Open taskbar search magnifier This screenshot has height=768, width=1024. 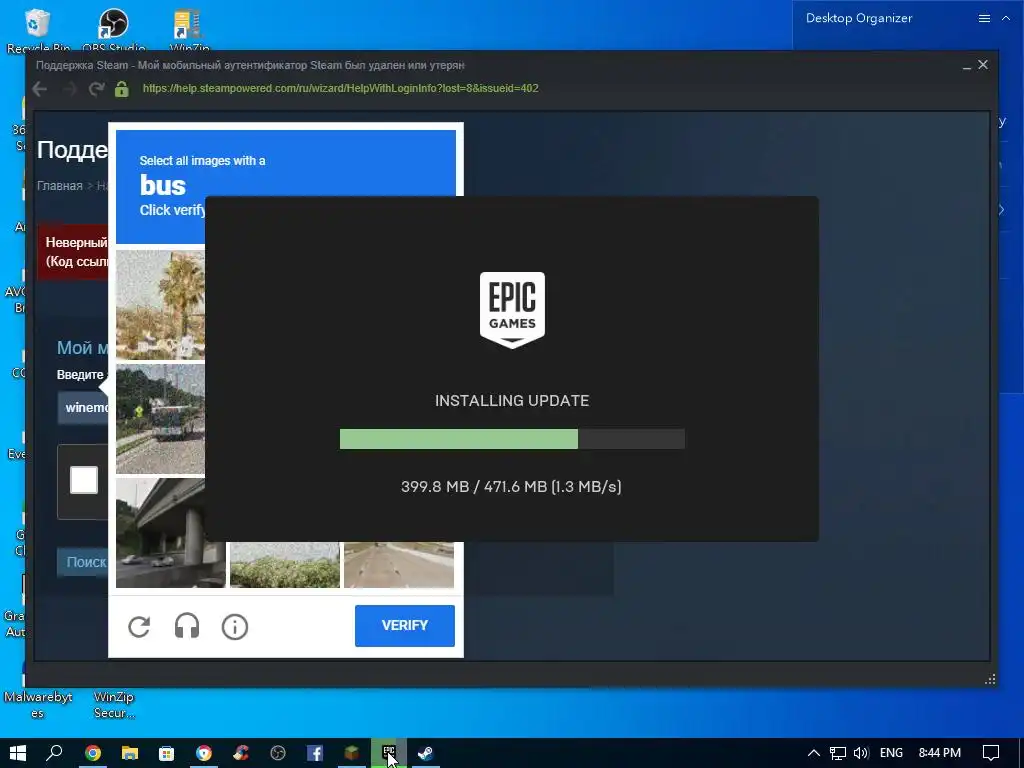tap(55, 753)
